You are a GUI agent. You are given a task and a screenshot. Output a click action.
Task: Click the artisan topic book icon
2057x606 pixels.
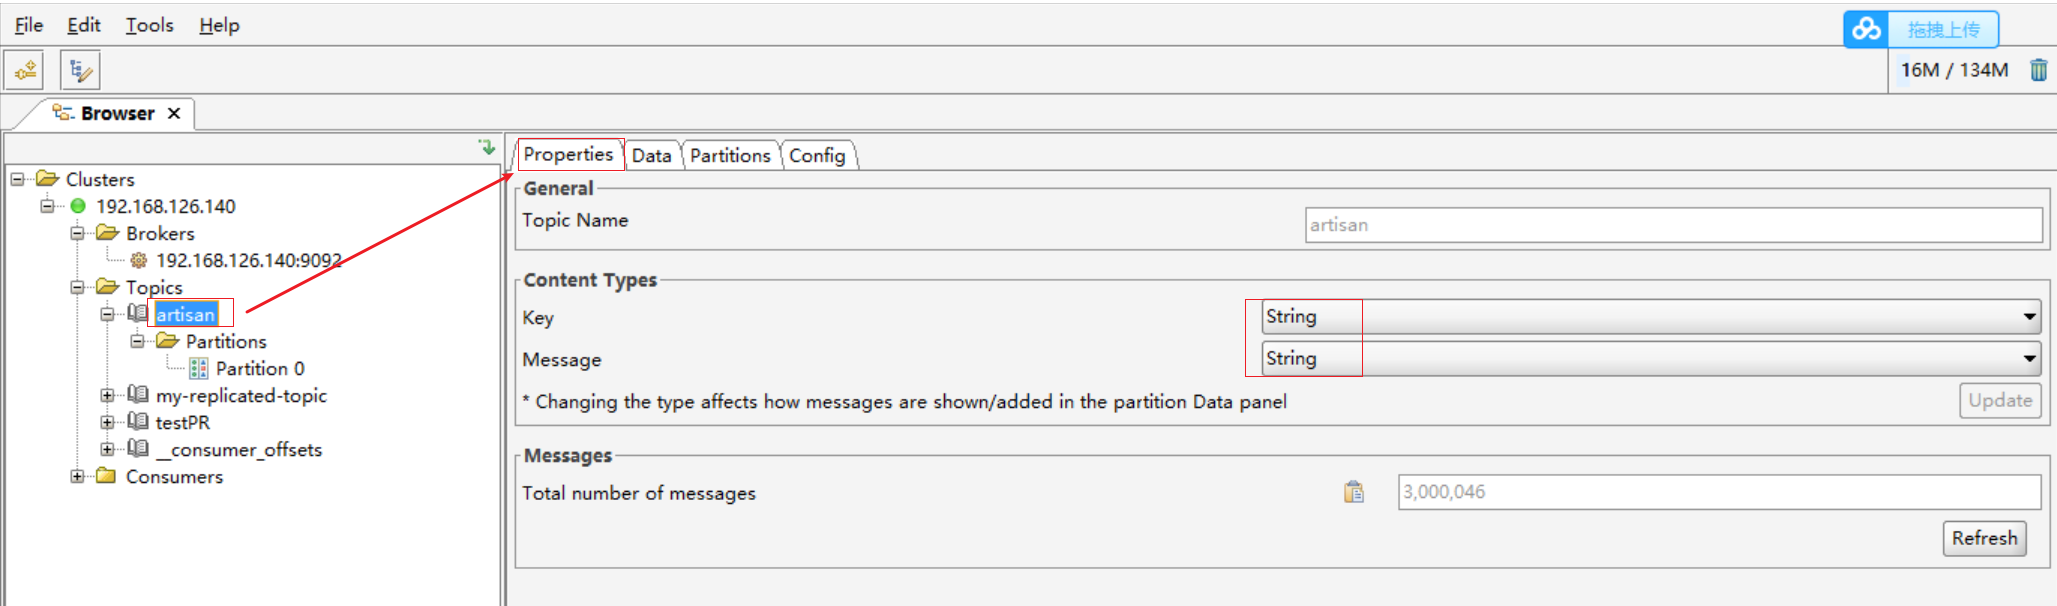(138, 313)
